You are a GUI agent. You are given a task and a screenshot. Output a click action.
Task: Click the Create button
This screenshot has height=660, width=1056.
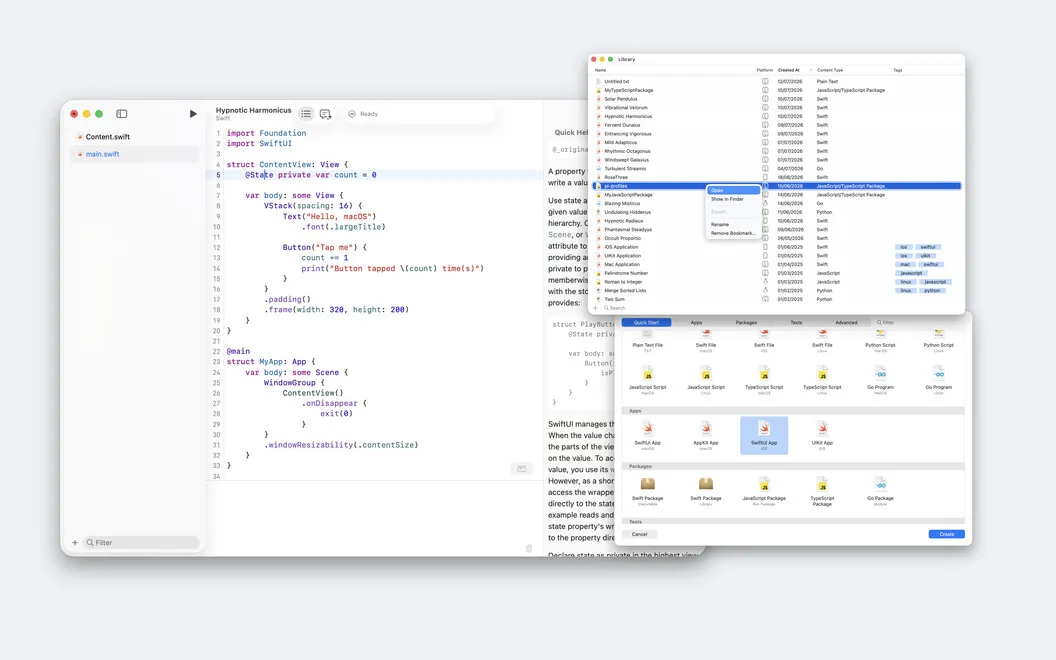tap(946, 534)
